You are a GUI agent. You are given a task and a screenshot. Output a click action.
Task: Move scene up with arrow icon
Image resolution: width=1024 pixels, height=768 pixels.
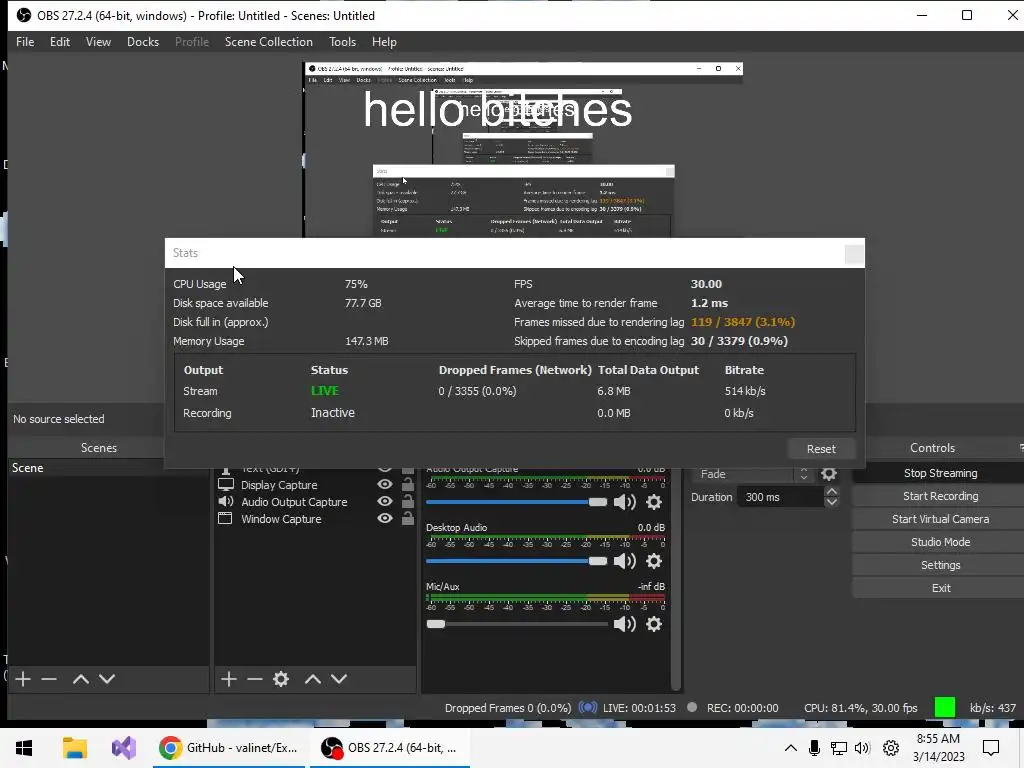tap(81, 679)
